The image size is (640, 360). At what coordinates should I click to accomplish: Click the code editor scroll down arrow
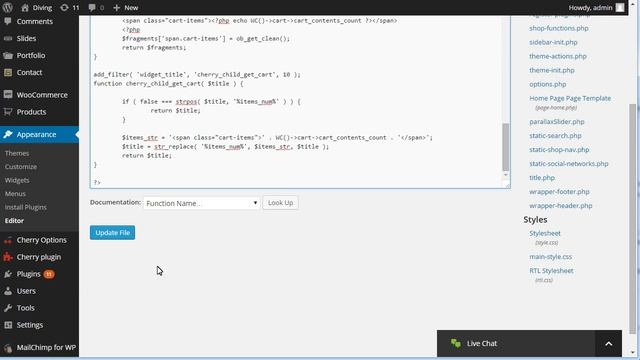(x=506, y=176)
